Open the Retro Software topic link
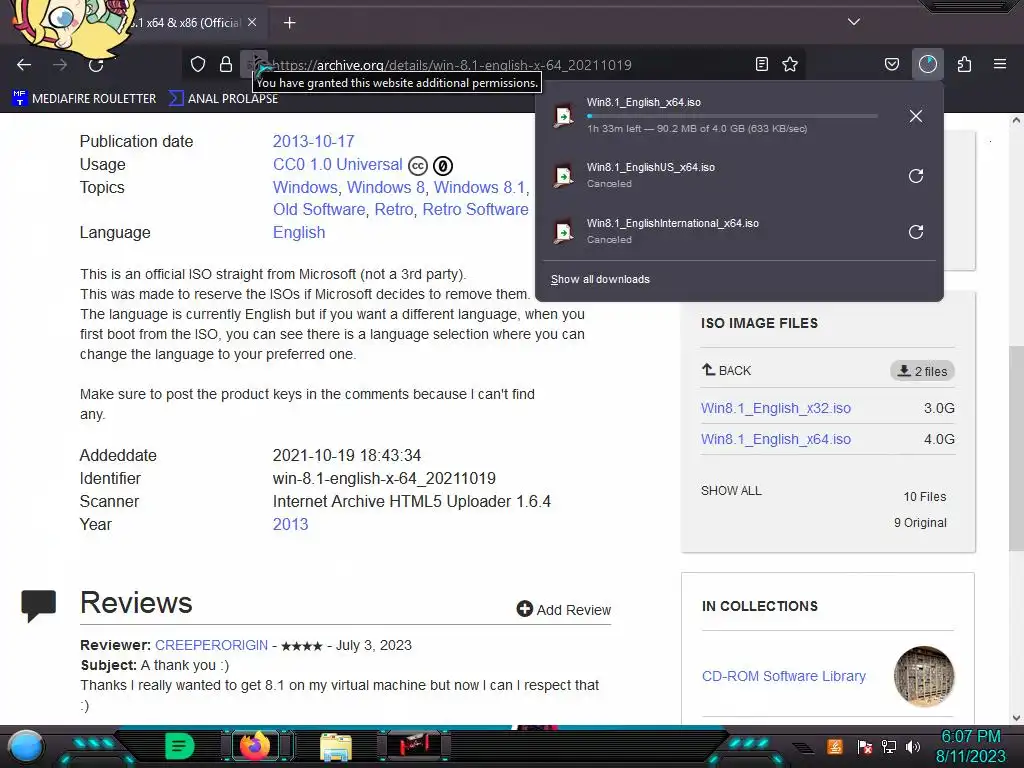 point(475,210)
